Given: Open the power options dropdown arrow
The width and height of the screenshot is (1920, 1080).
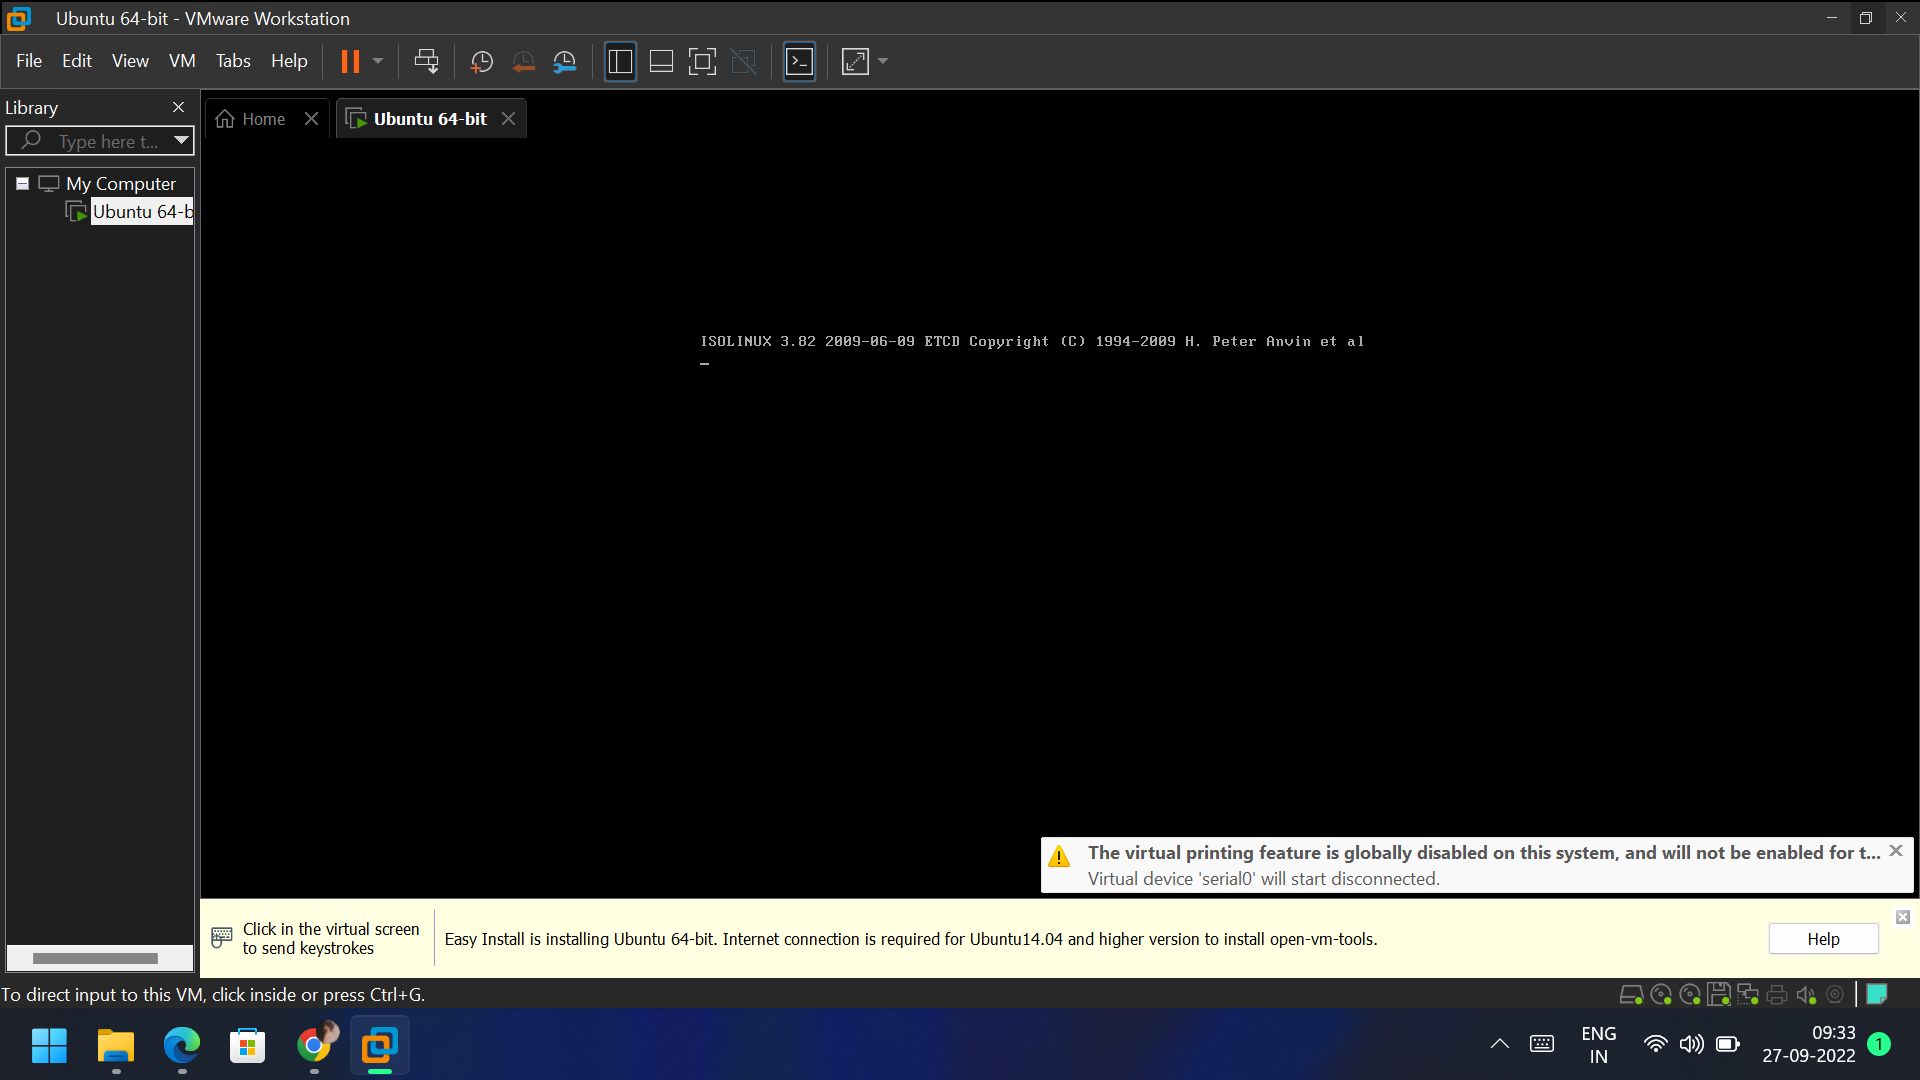Looking at the screenshot, I should (378, 62).
